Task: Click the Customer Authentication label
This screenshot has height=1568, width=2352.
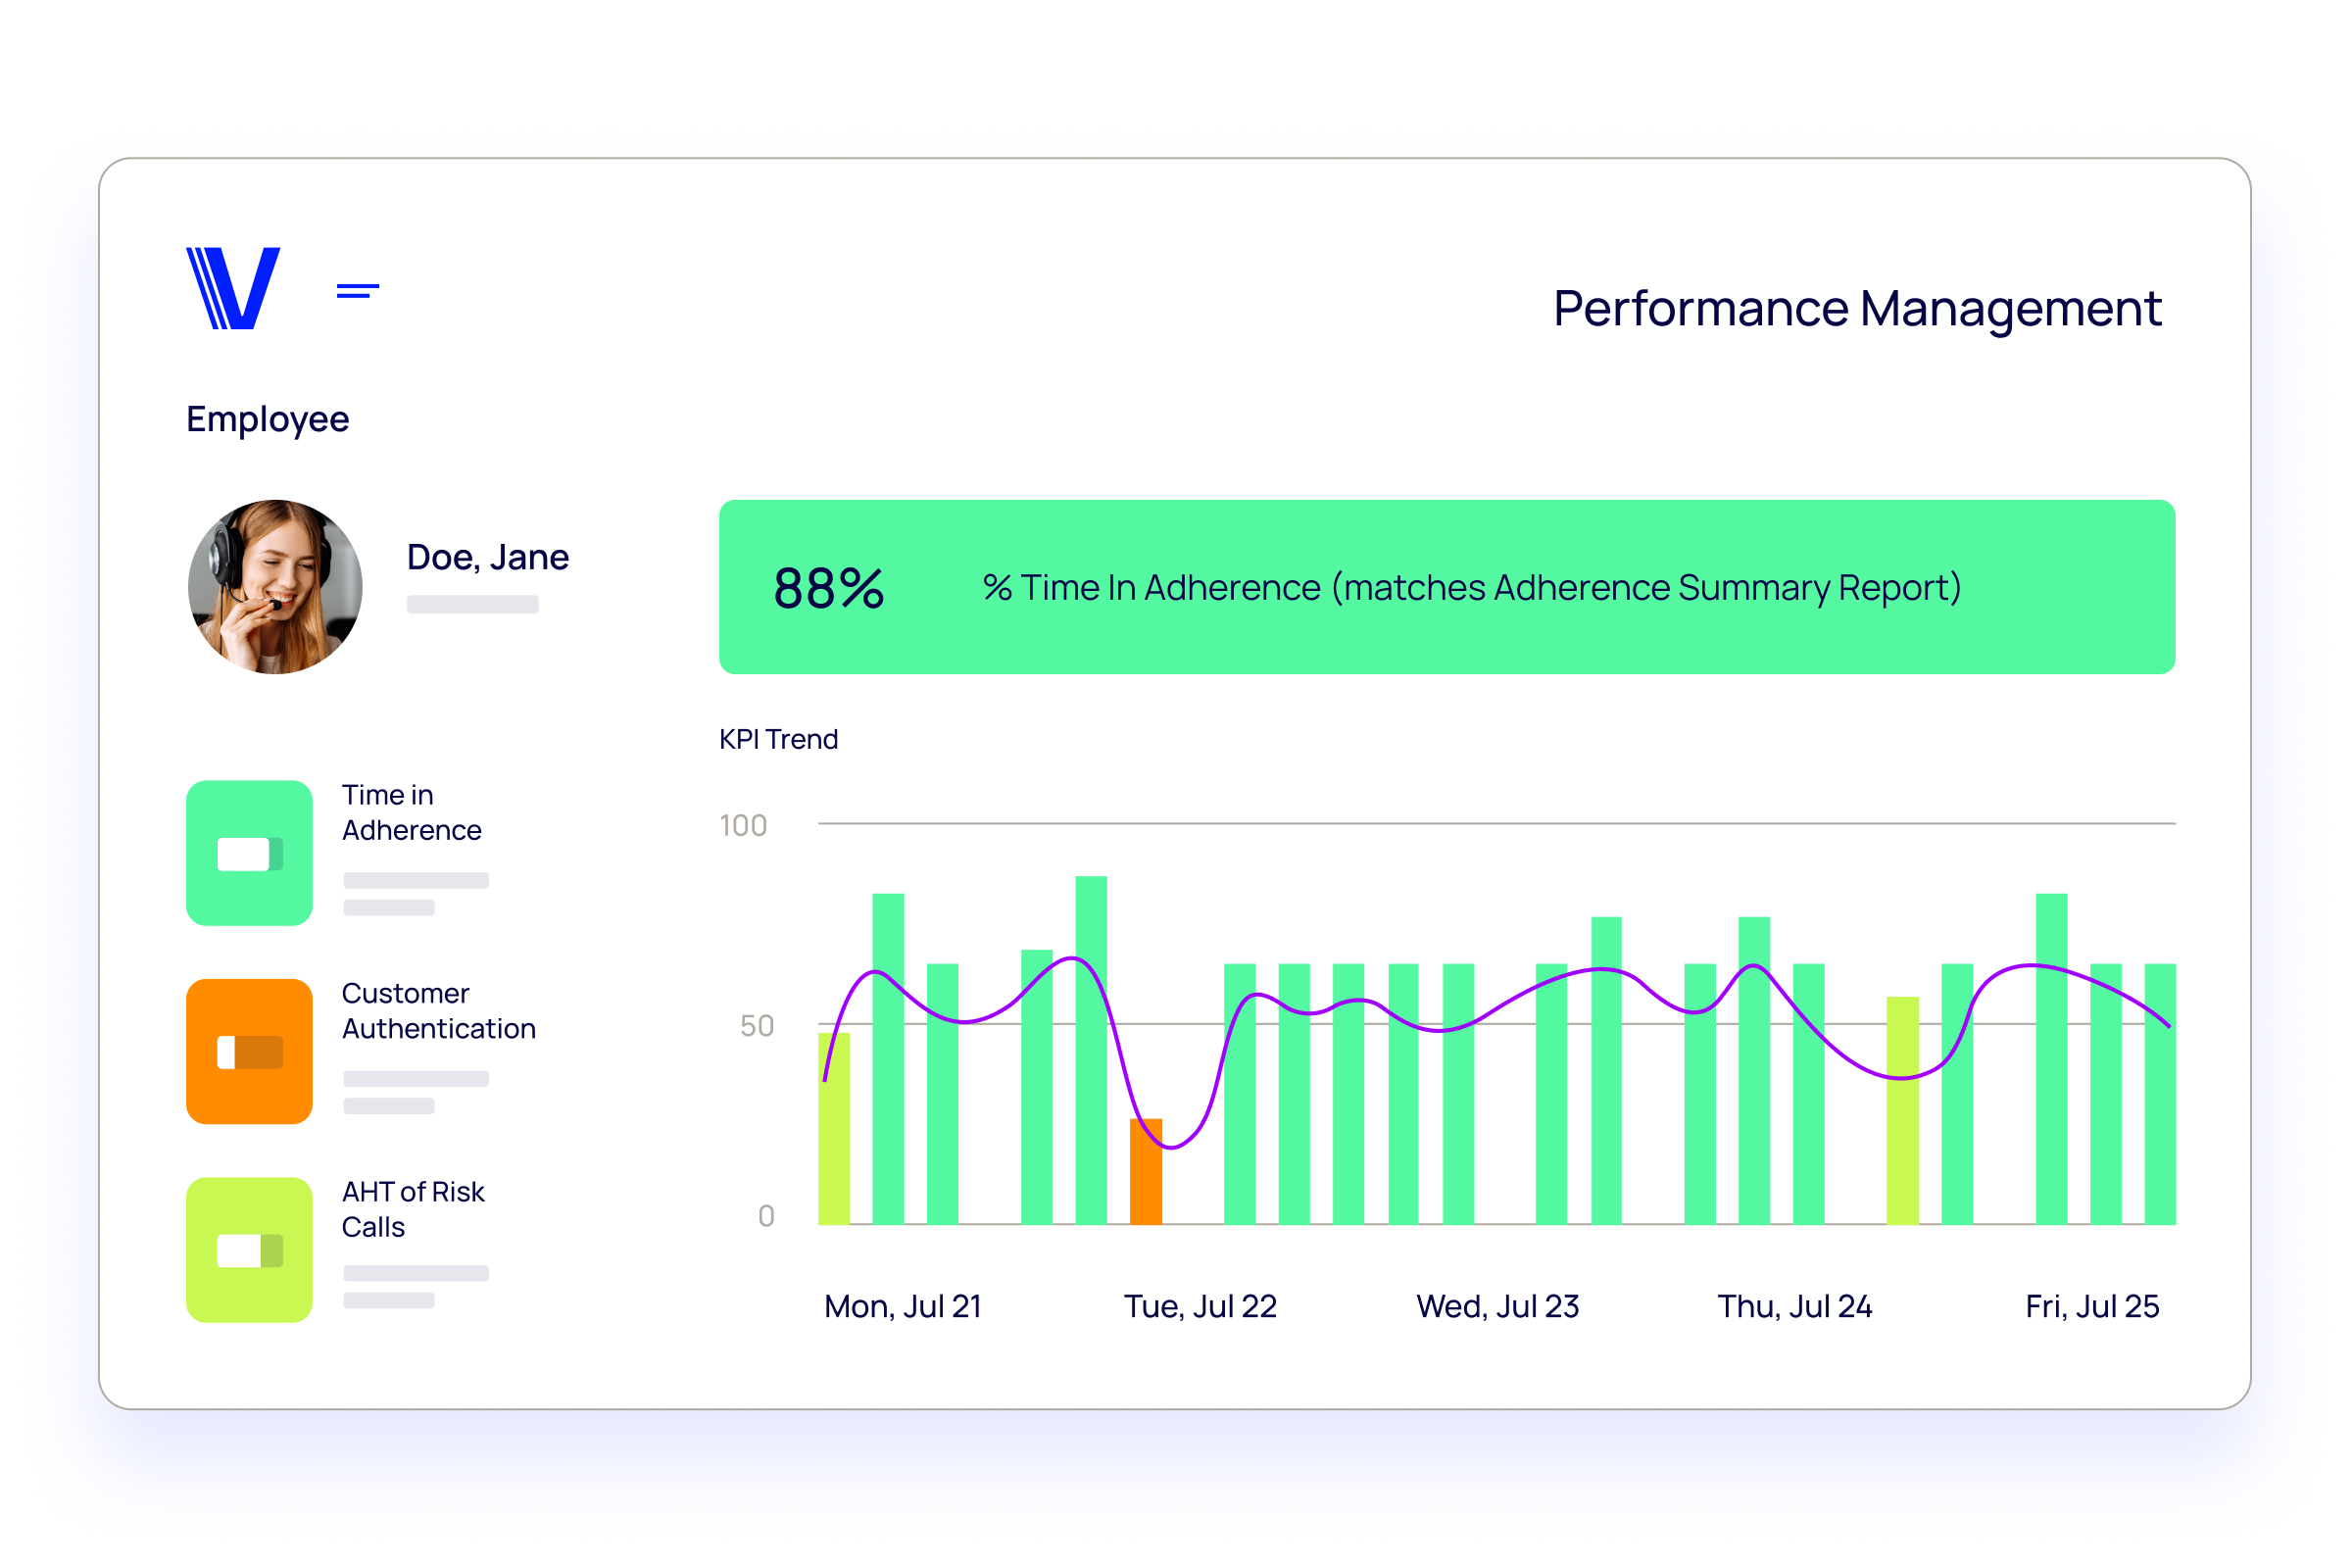Action: pyautogui.click(x=439, y=1011)
